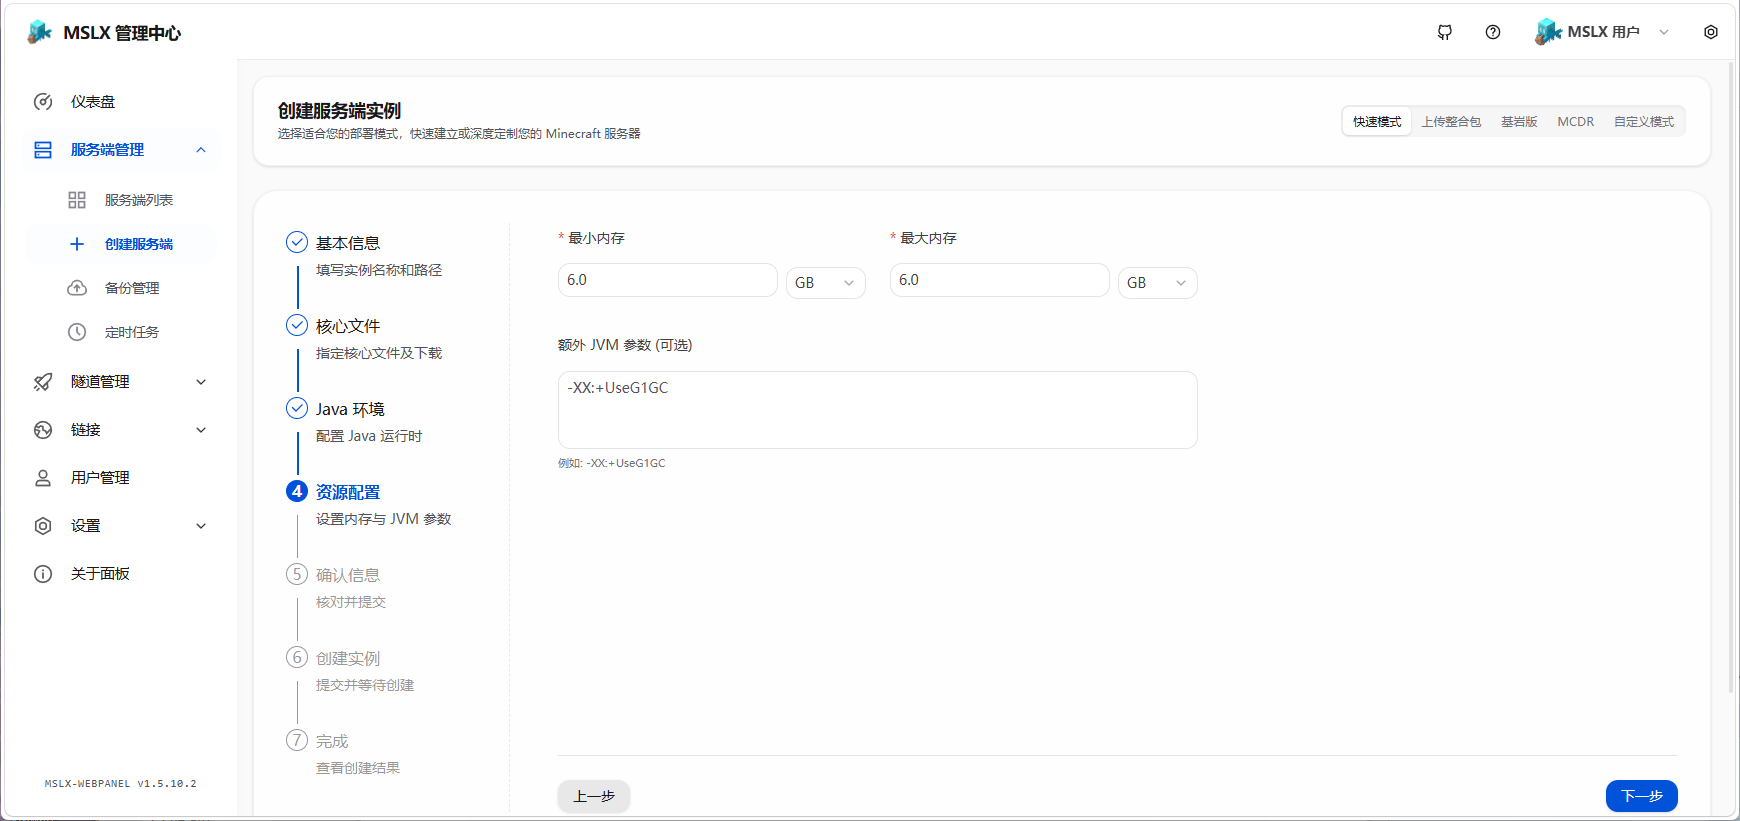
Task: Switch to the 上传整合包 tab
Action: [1451, 122]
